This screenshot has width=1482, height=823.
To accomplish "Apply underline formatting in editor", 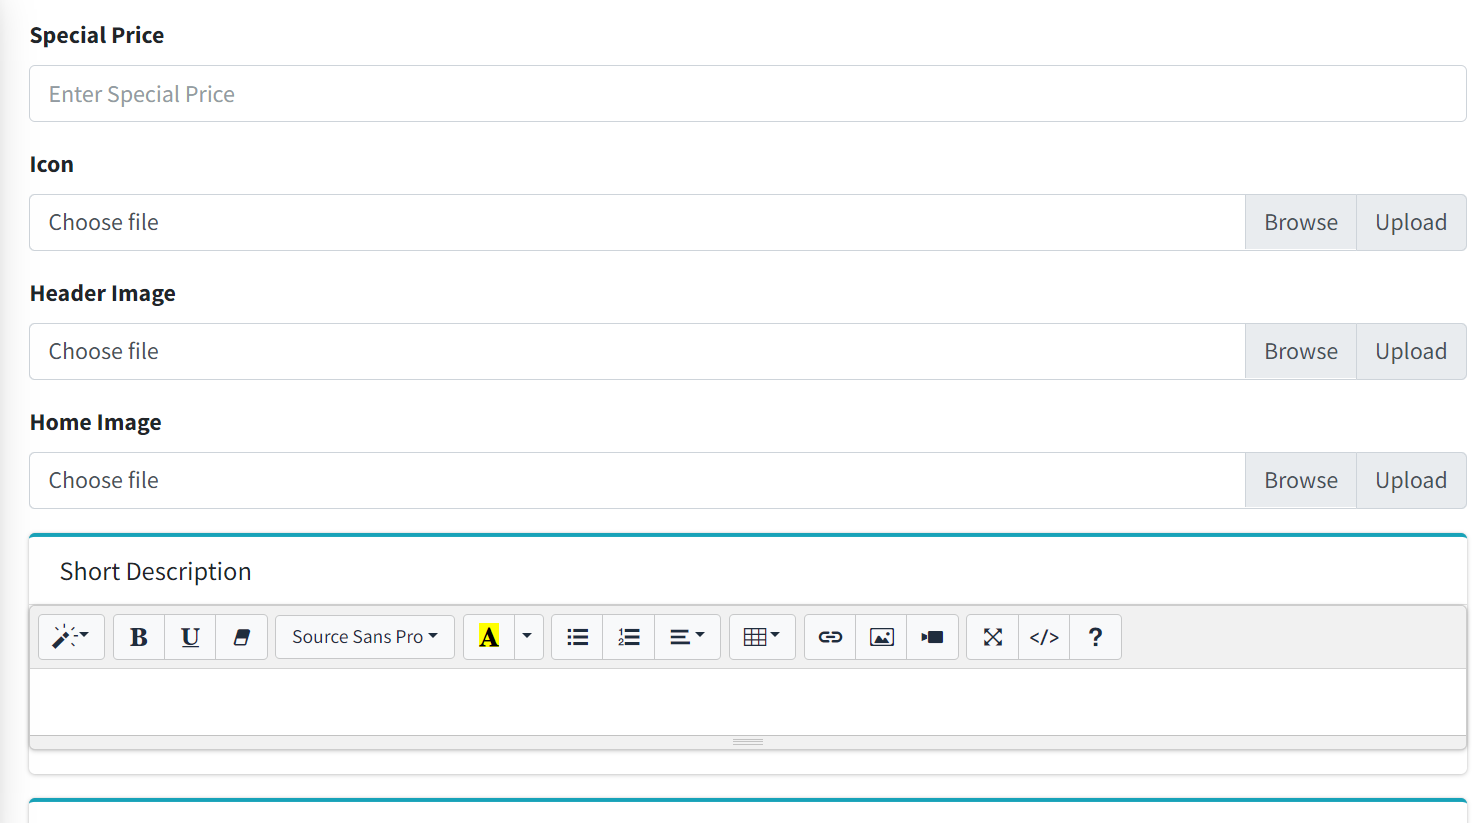I will [190, 637].
